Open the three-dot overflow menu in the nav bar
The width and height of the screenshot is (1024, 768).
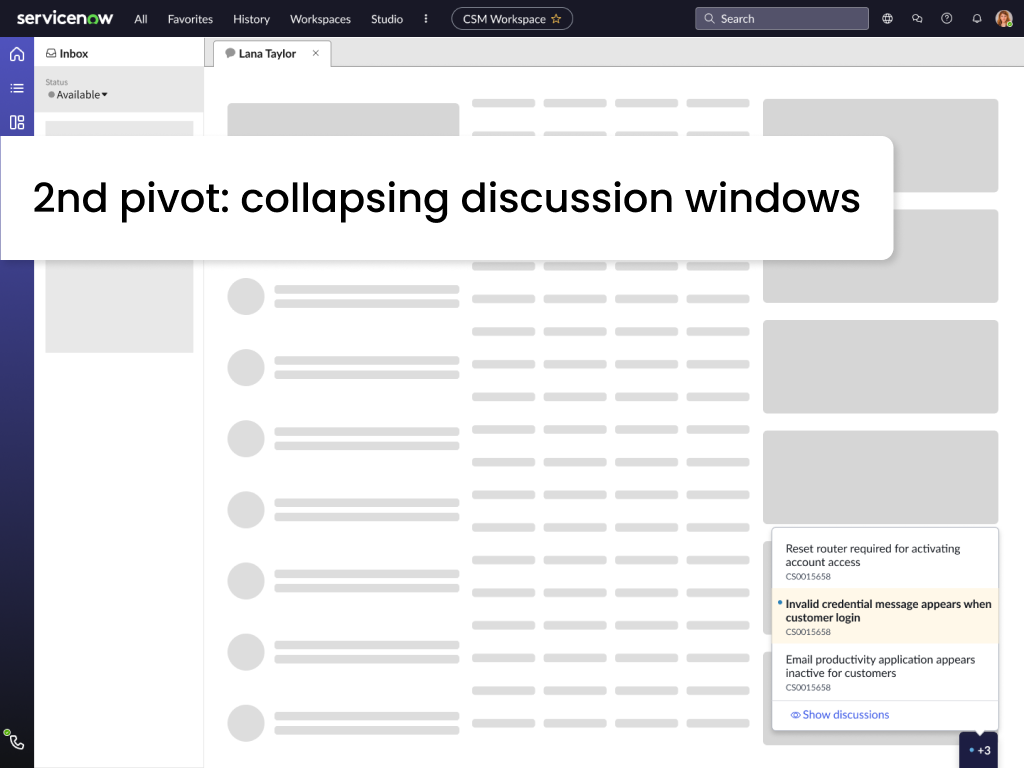[425, 18]
